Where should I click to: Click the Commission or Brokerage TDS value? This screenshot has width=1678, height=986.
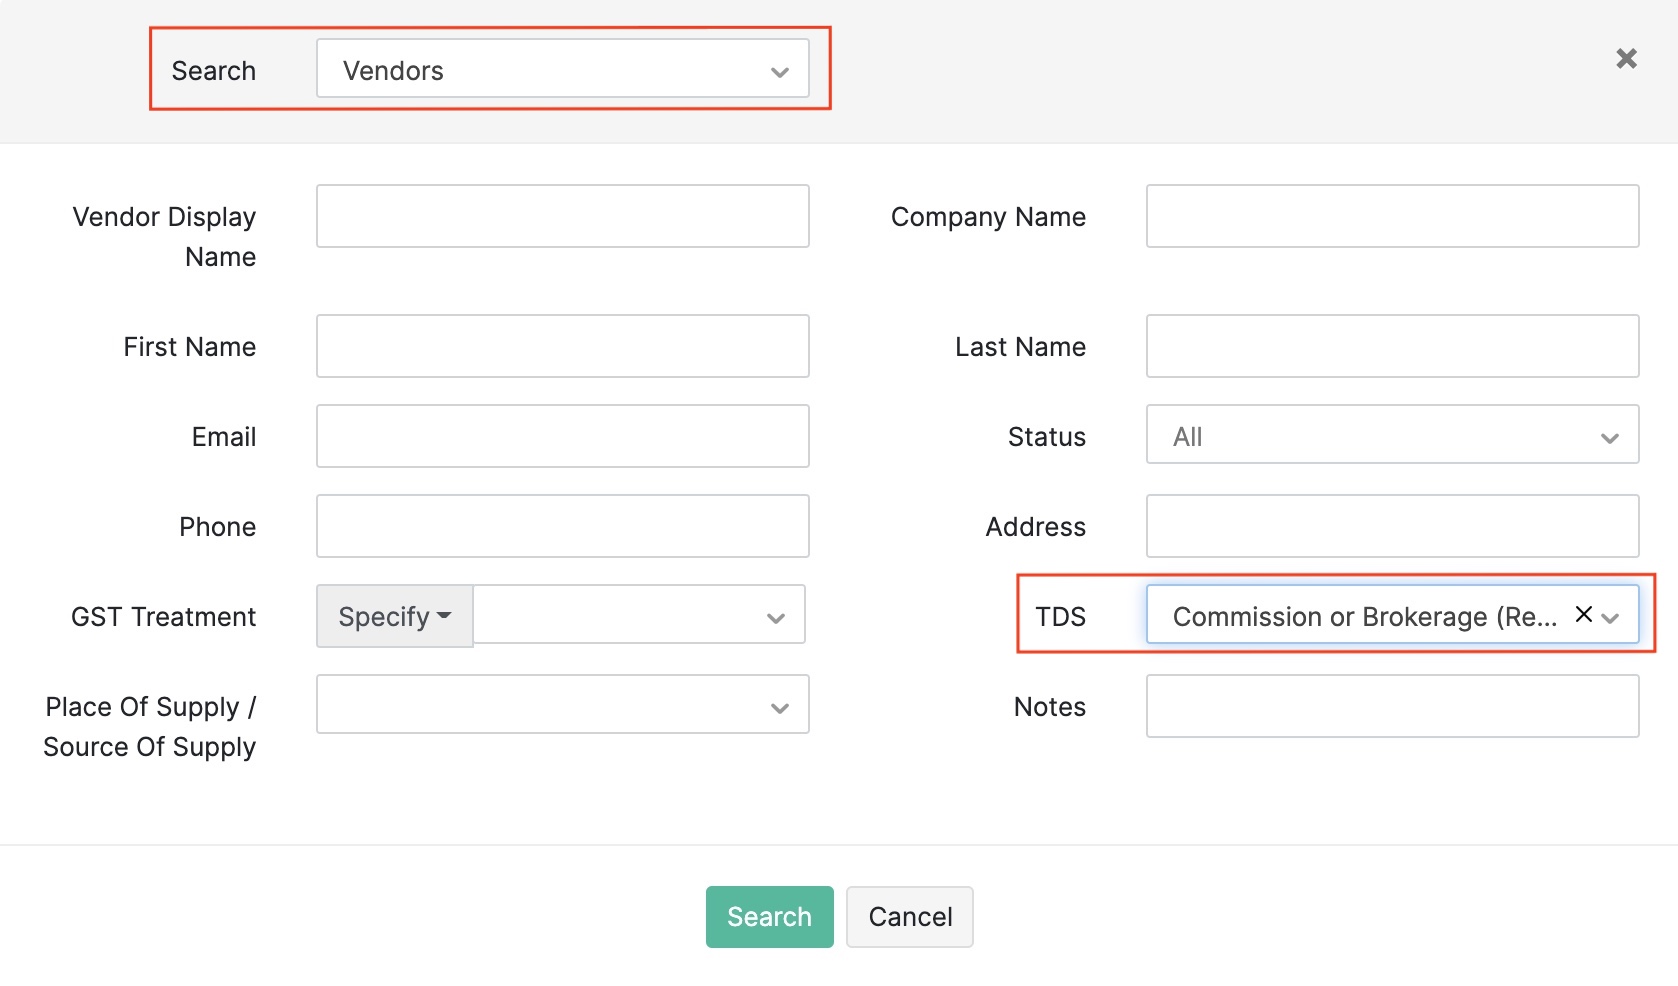tap(1363, 616)
